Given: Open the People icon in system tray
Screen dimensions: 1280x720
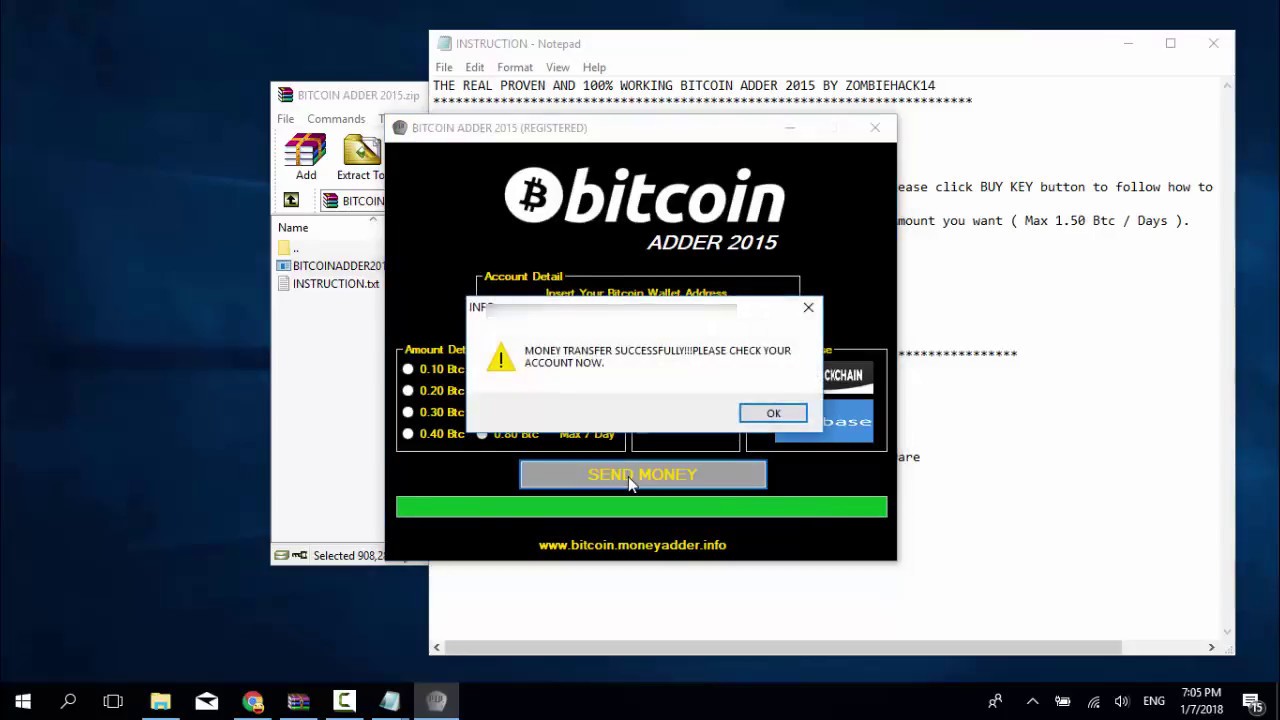Looking at the screenshot, I should click(995, 702).
